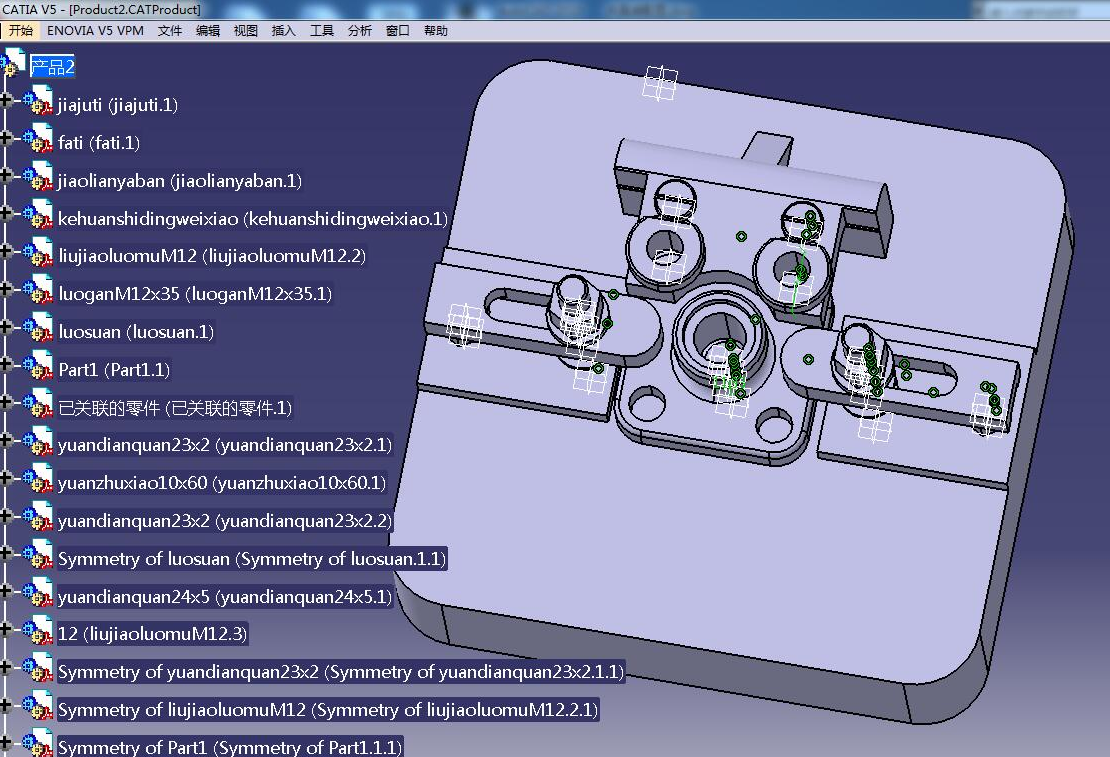1110x757 pixels.
Task: Expand the yuandianquan24x5 tree node
Action: [x=6, y=591]
